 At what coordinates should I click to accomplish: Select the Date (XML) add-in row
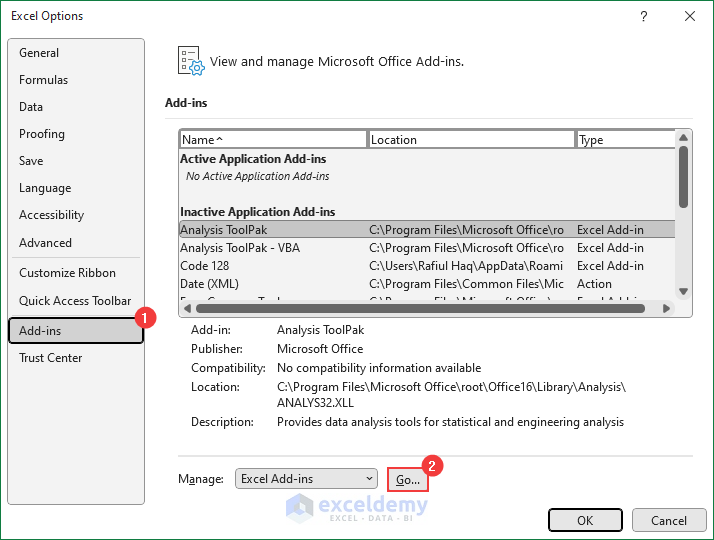pyautogui.click(x=209, y=284)
